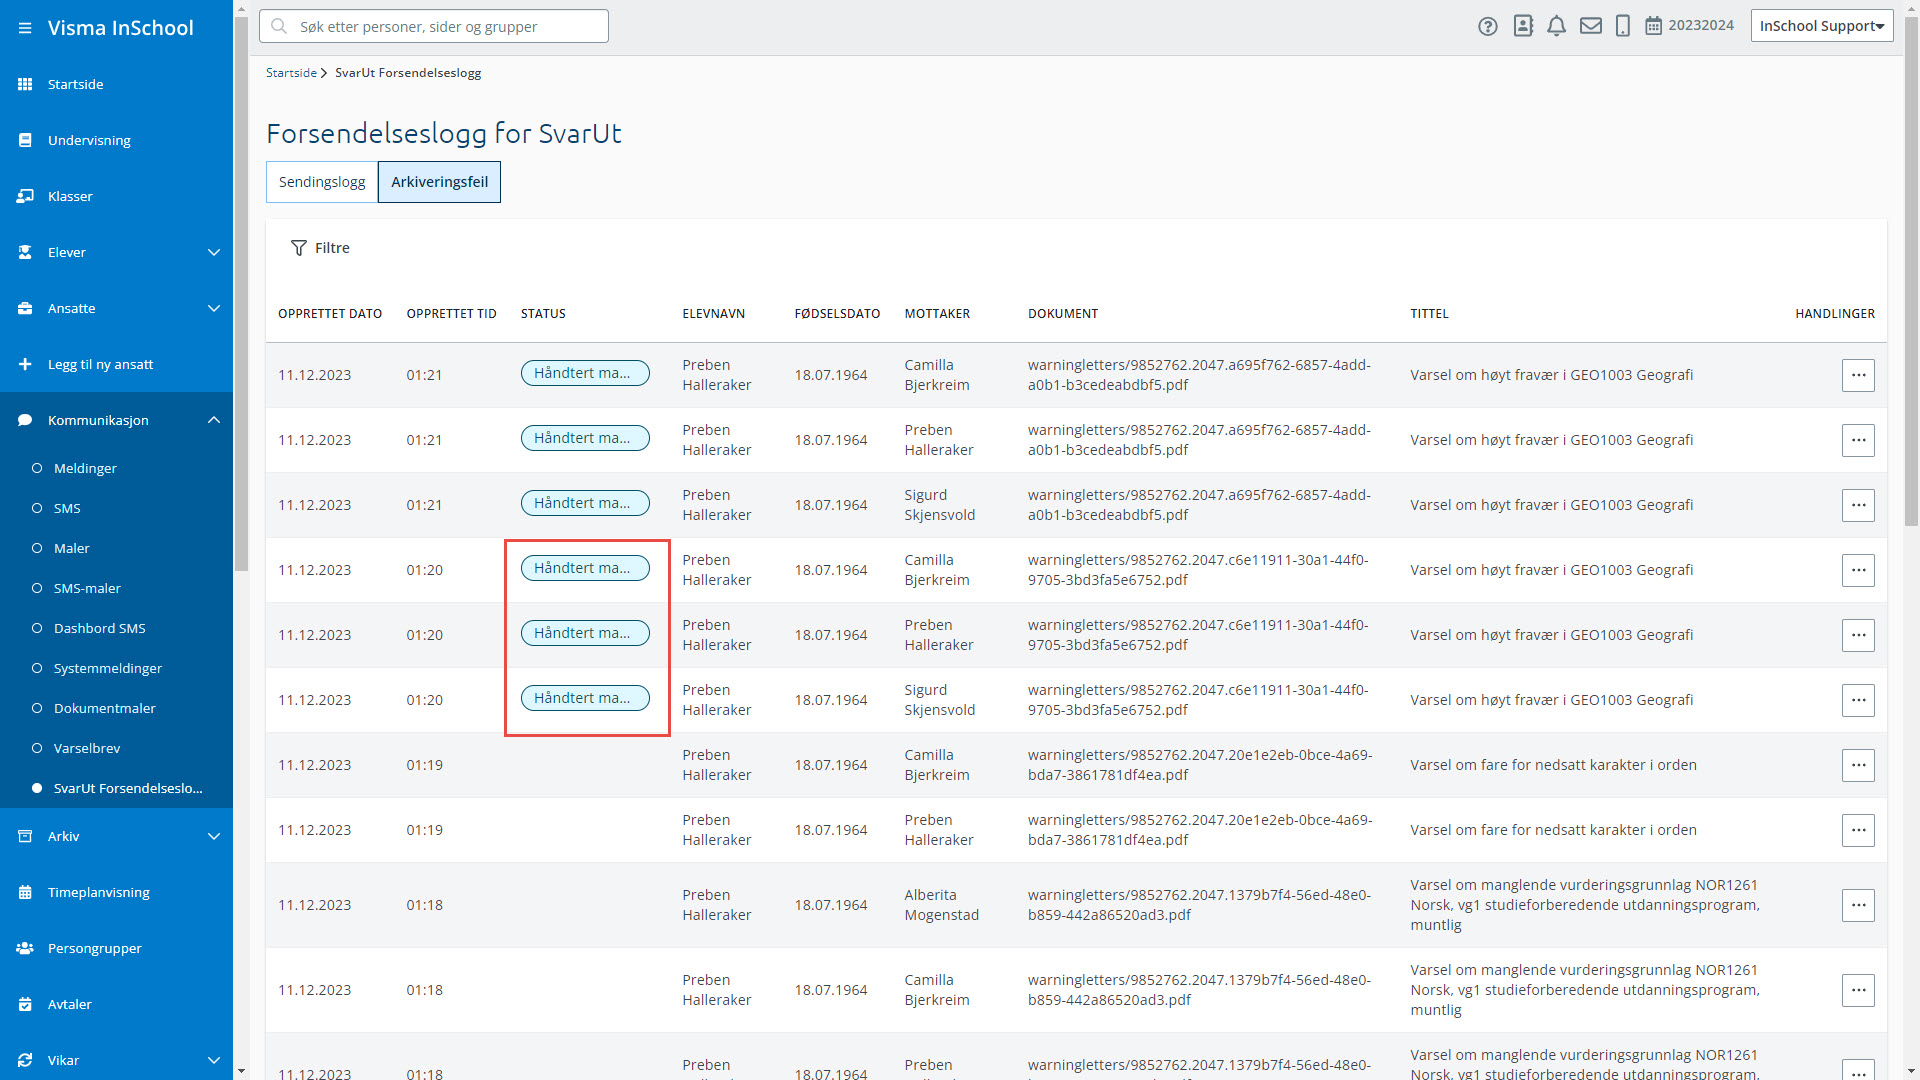Open Dashbord SMS in the sidebar

(99, 628)
